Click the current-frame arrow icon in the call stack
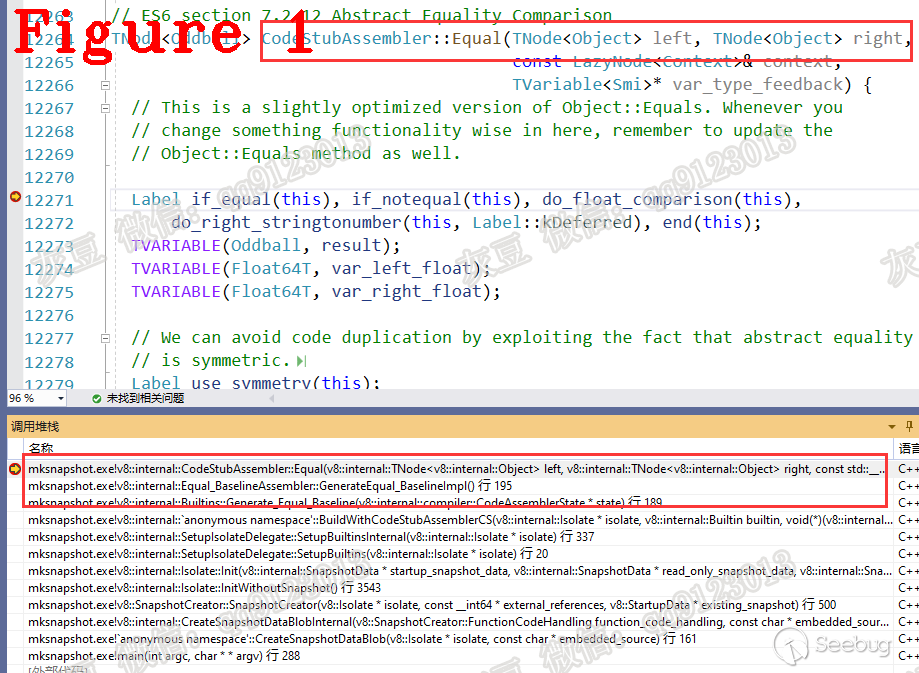 point(15,469)
